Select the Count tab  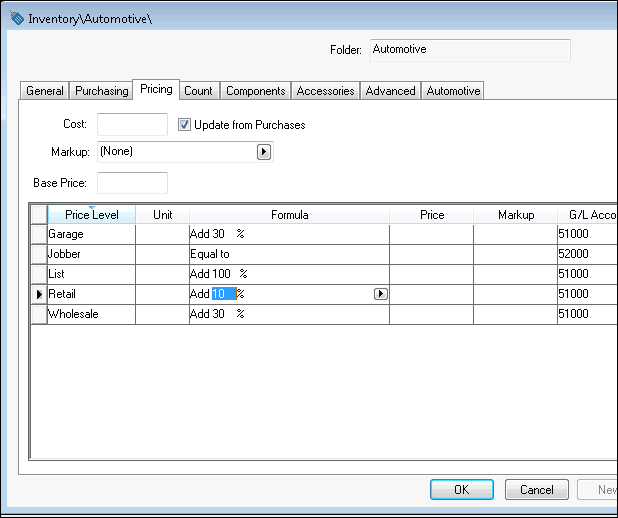tap(198, 91)
